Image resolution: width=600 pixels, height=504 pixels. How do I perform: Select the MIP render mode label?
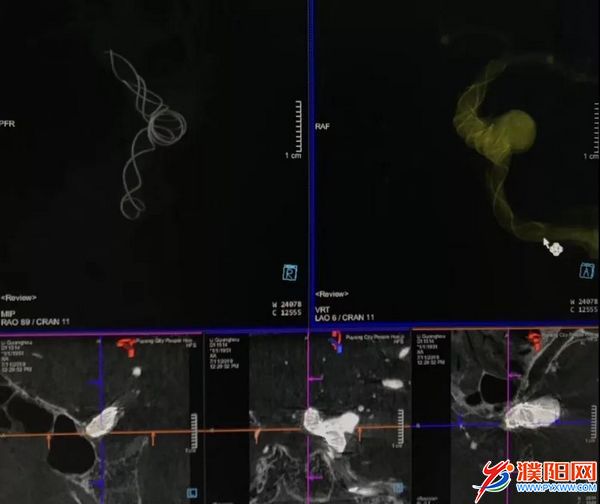[x=7, y=314]
